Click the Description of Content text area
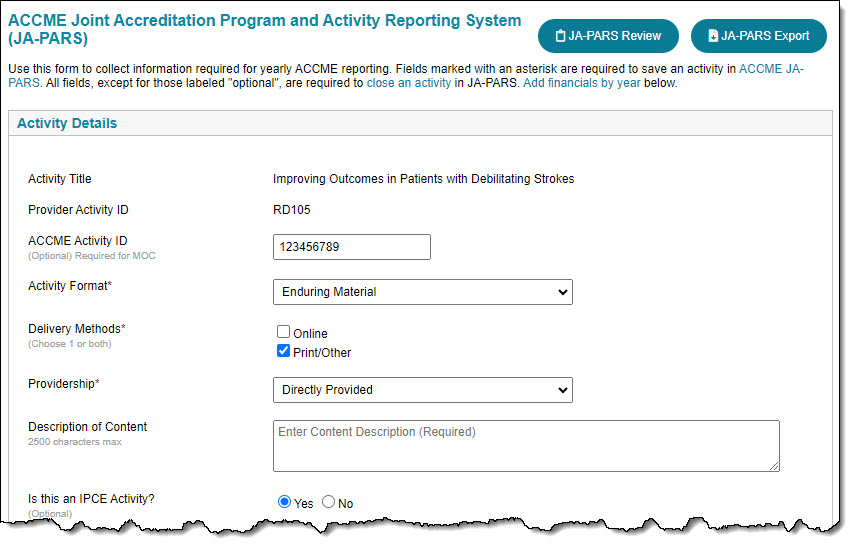The height and width of the screenshot is (555, 851). coord(526,446)
